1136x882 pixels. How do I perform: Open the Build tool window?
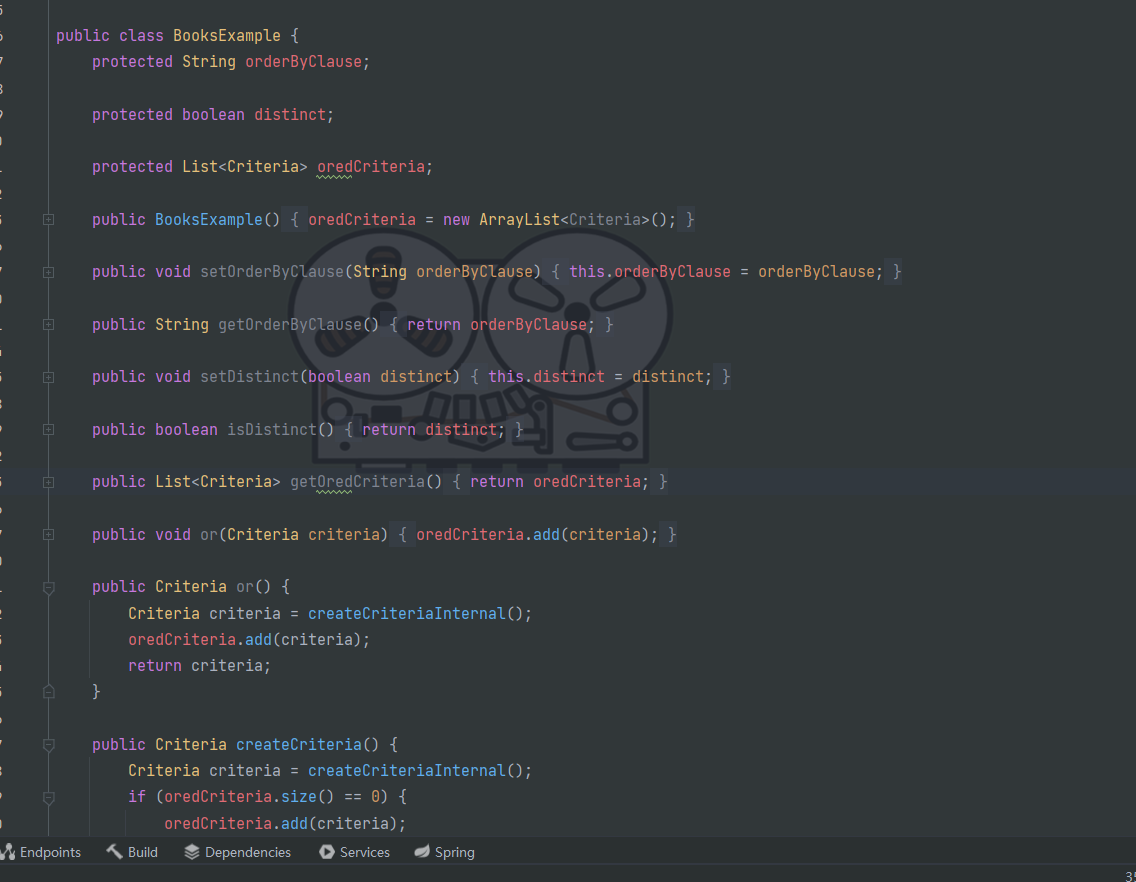click(x=133, y=852)
